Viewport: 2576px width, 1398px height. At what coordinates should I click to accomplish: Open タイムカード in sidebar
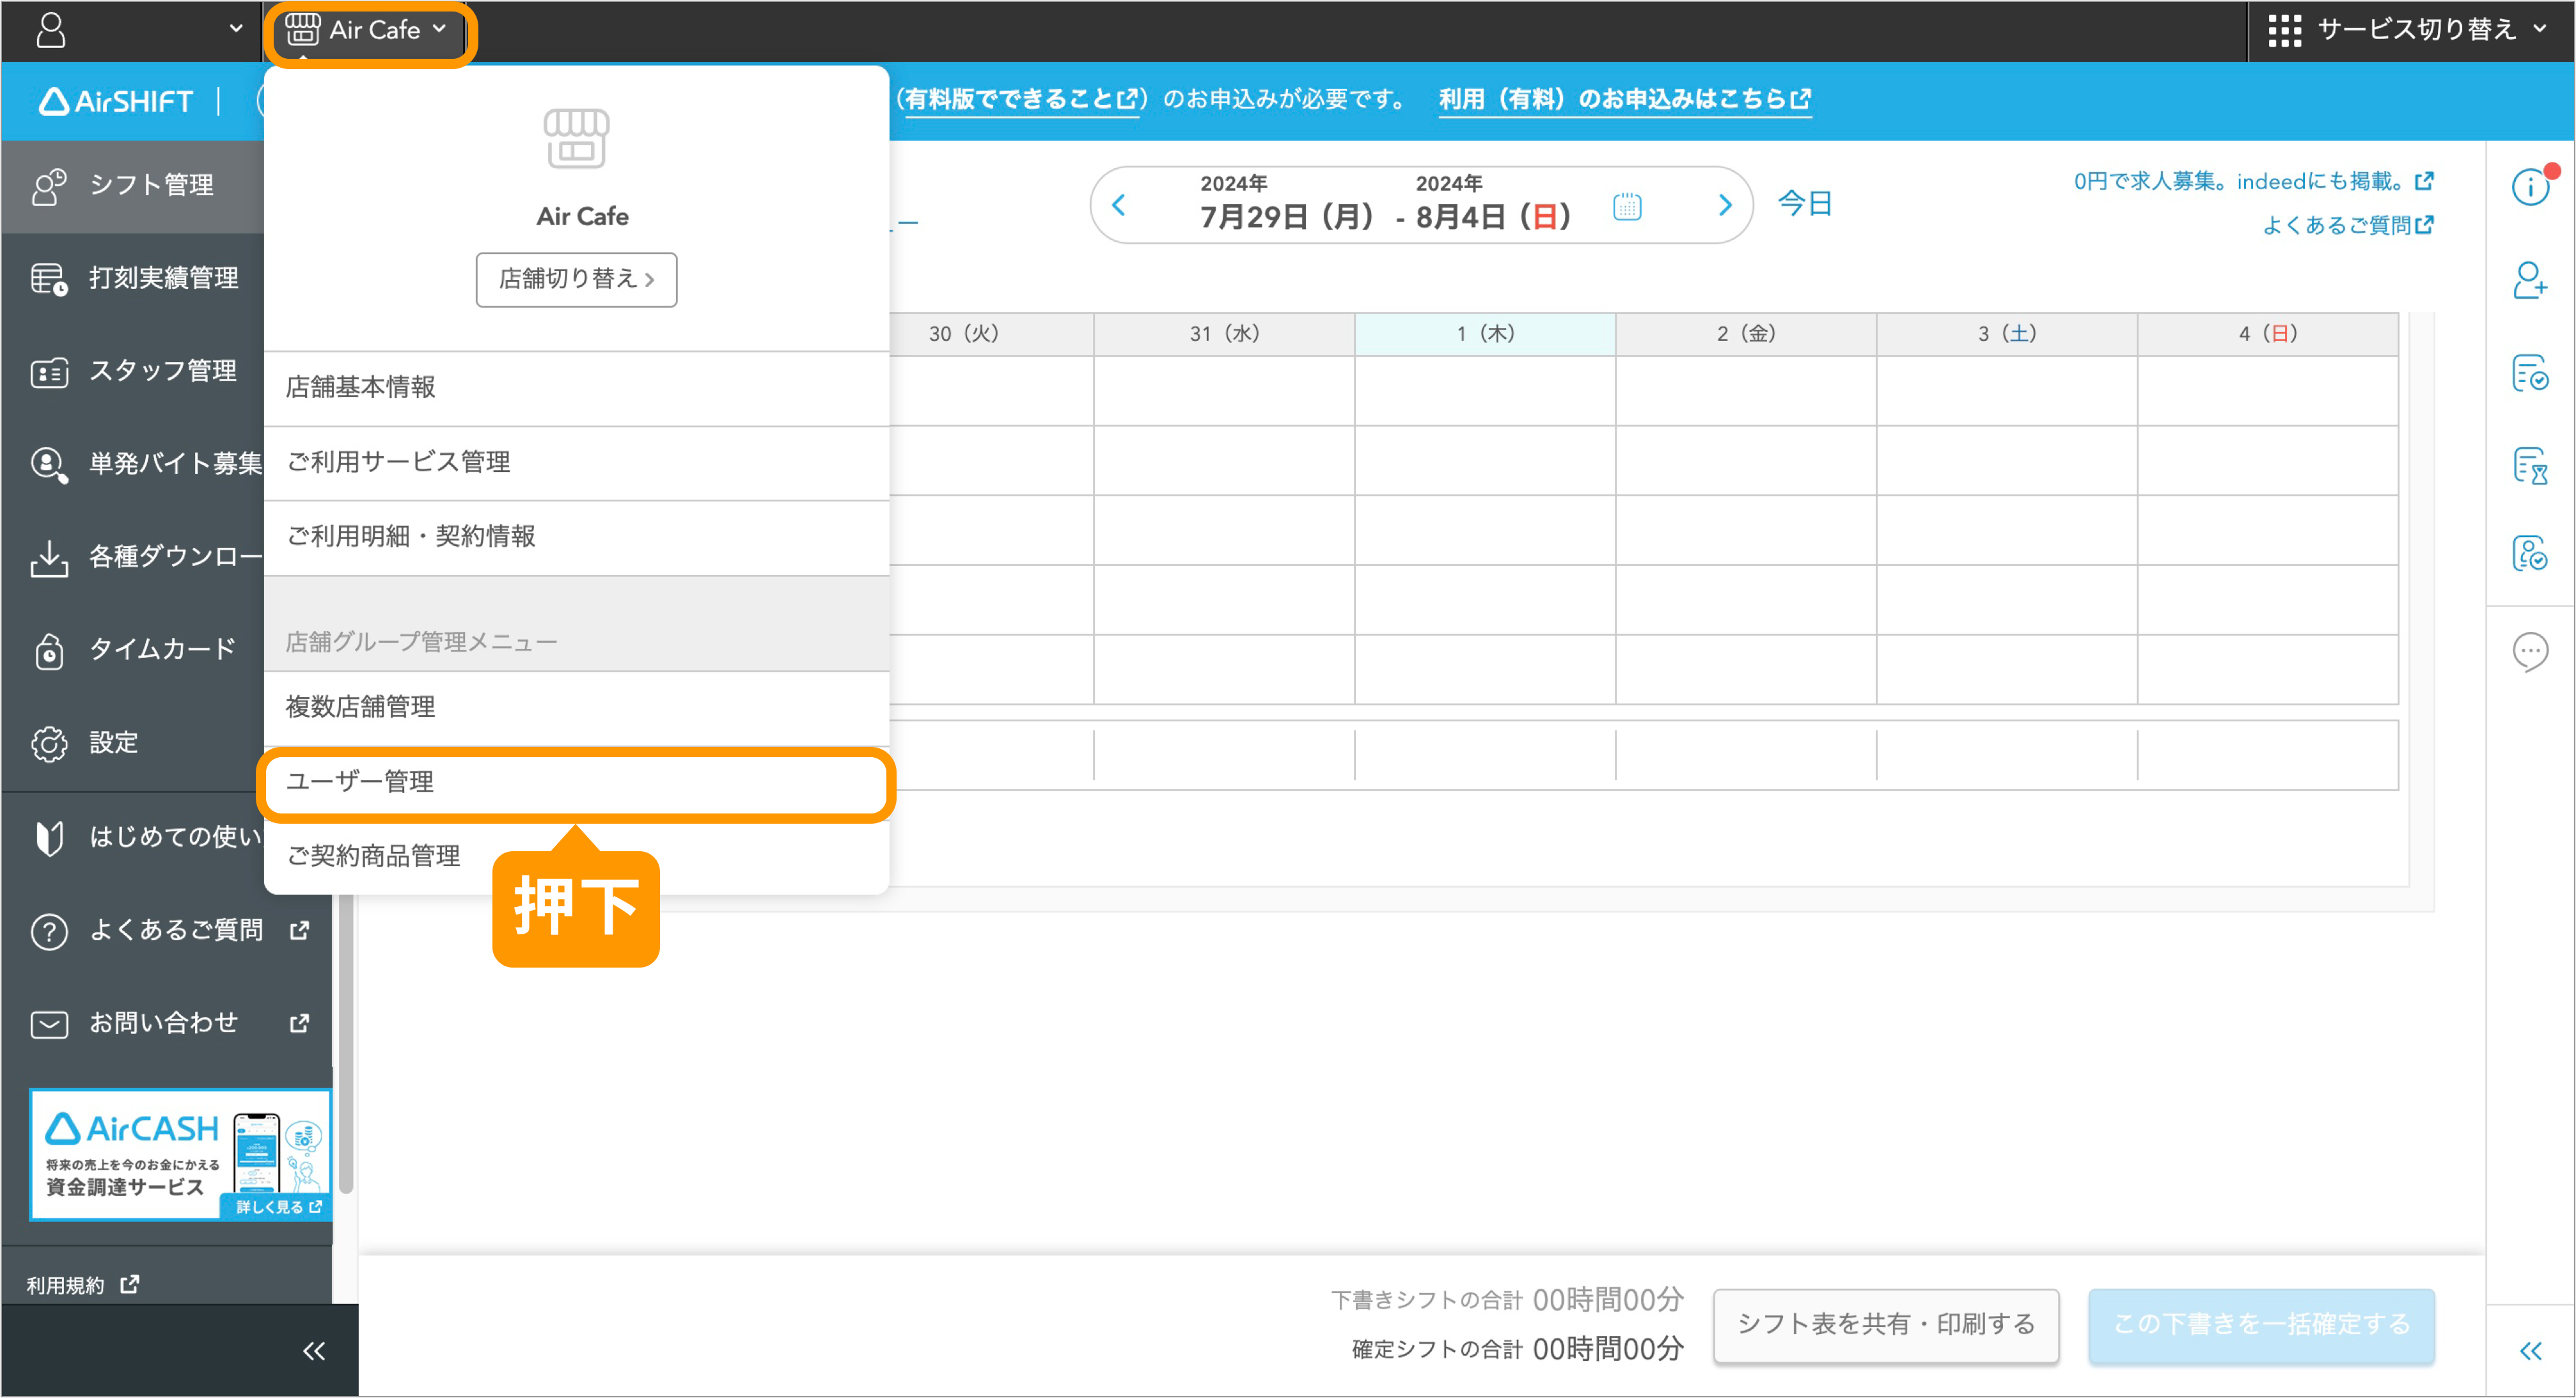tap(132, 650)
